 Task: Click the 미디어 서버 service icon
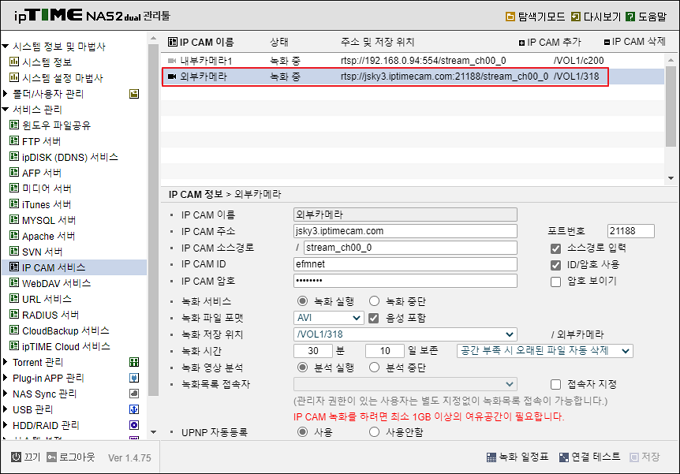click(x=14, y=188)
